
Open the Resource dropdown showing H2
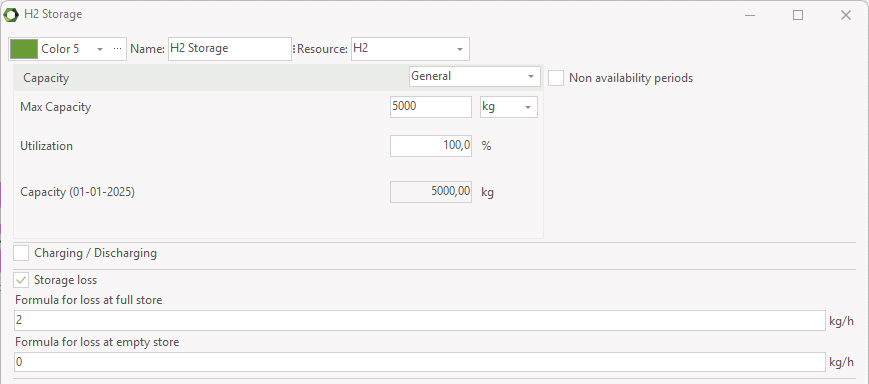coord(410,49)
